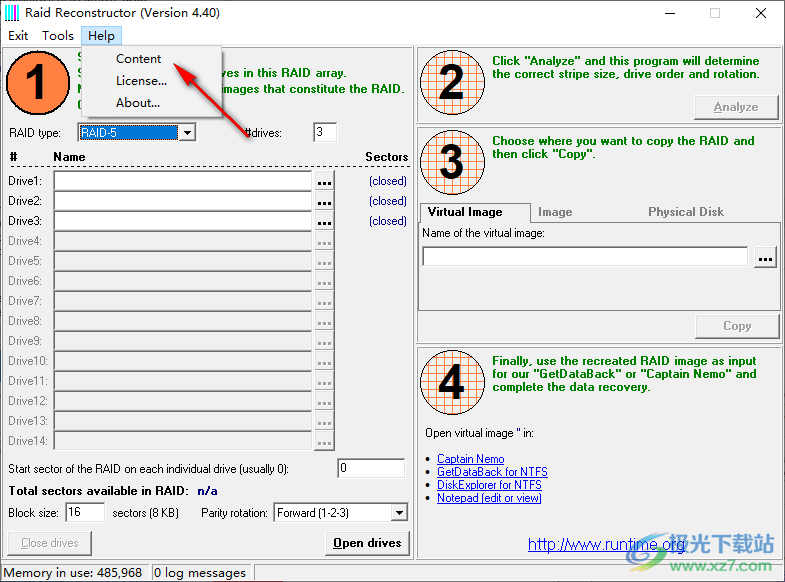
Task: Open the License... menu entry
Action: pyautogui.click(x=141, y=81)
